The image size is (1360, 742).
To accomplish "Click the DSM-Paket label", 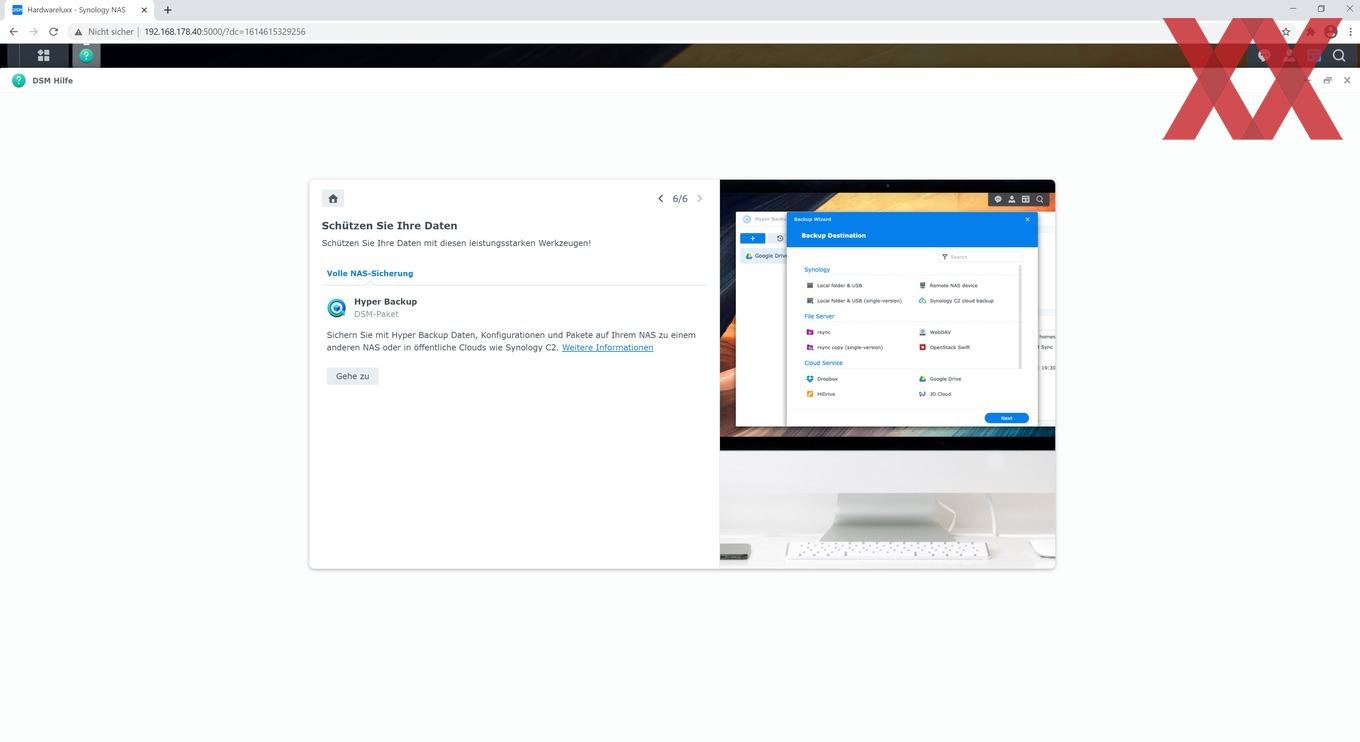I will [377, 314].
